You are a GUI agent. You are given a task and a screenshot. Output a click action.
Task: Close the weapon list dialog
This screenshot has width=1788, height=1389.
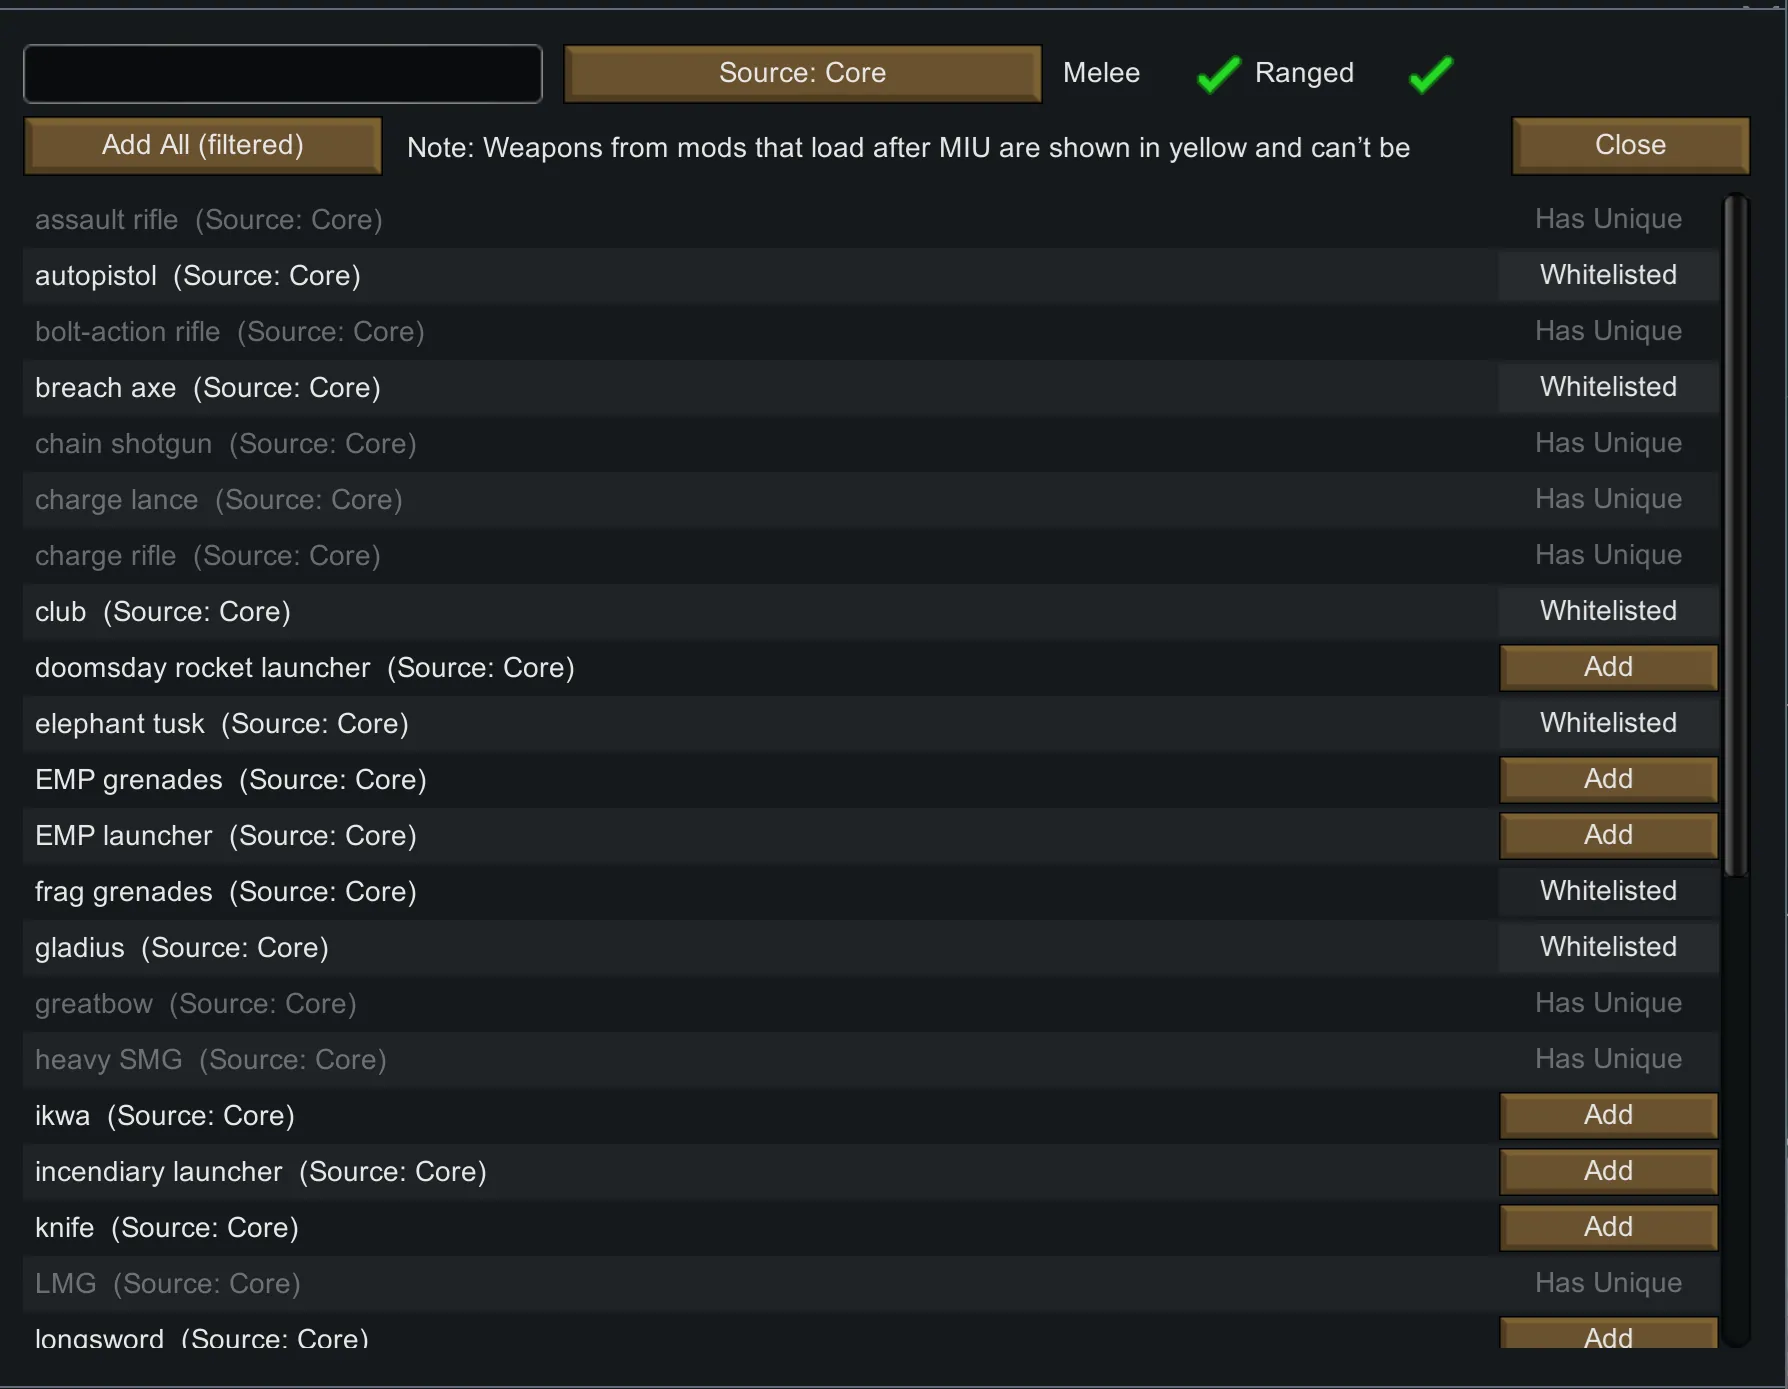(1629, 145)
